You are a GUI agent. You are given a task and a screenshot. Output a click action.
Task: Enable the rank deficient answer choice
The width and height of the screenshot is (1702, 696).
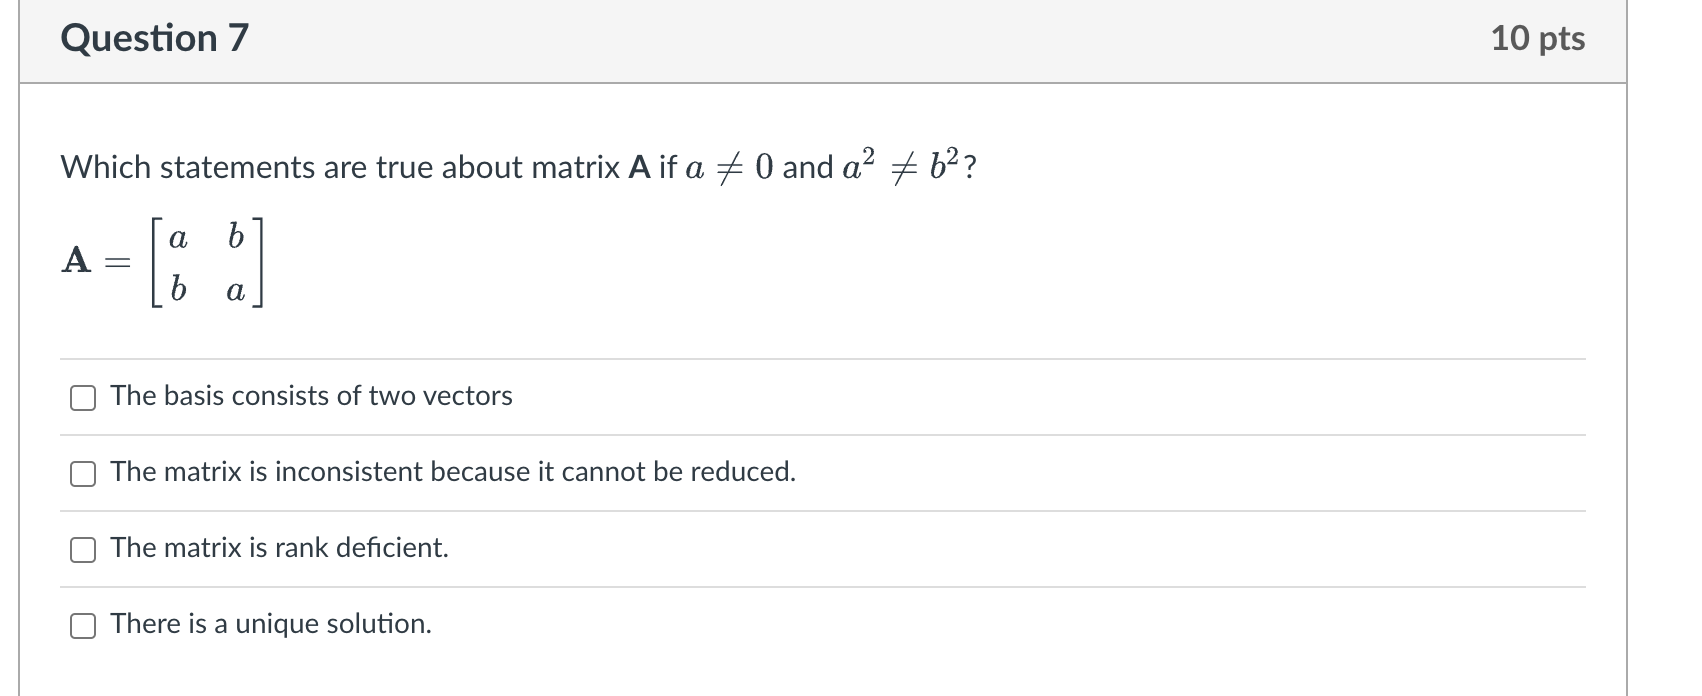tap(82, 548)
